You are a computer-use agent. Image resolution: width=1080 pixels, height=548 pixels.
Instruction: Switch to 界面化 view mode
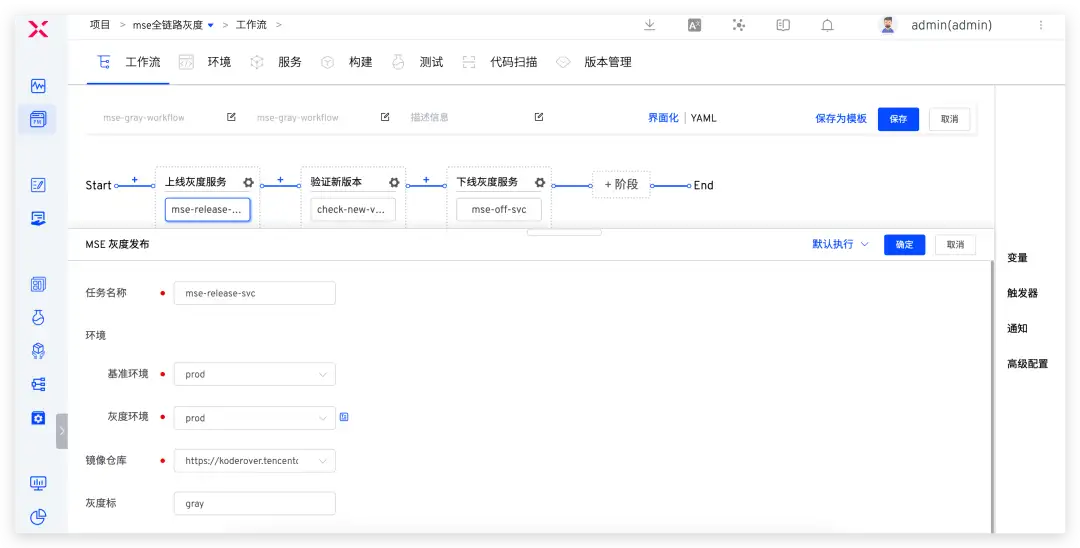pyautogui.click(x=663, y=118)
